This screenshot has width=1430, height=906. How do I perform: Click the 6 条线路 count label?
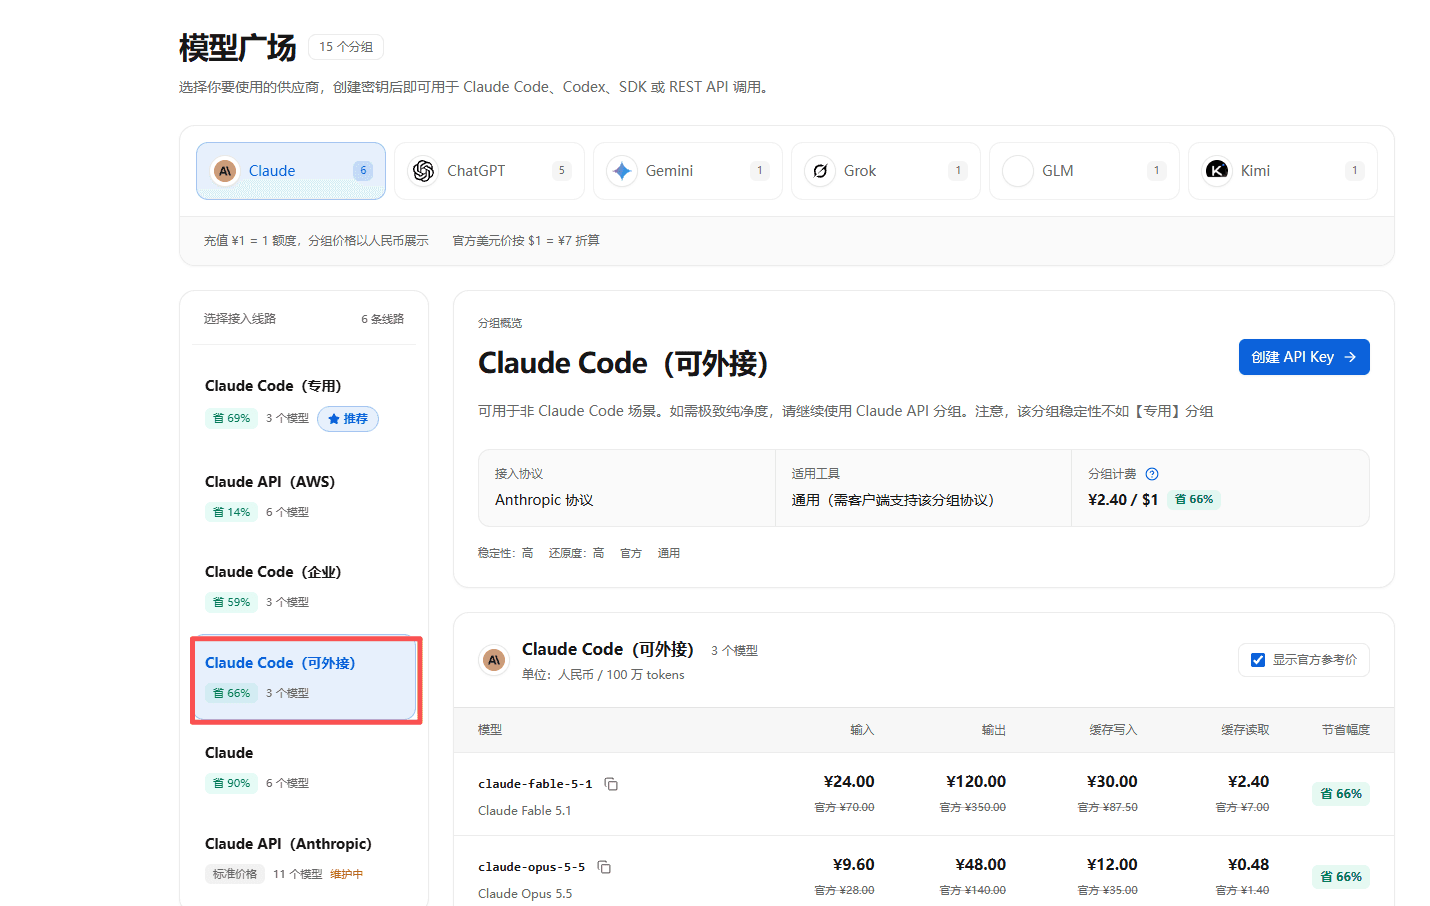point(383,319)
